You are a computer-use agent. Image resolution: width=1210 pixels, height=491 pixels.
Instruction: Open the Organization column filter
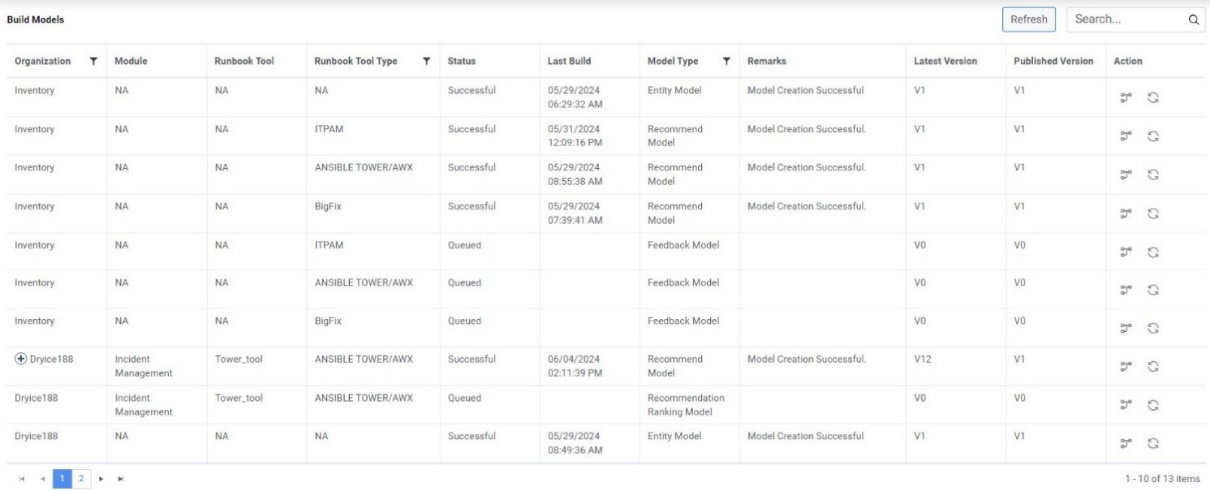click(x=94, y=61)
